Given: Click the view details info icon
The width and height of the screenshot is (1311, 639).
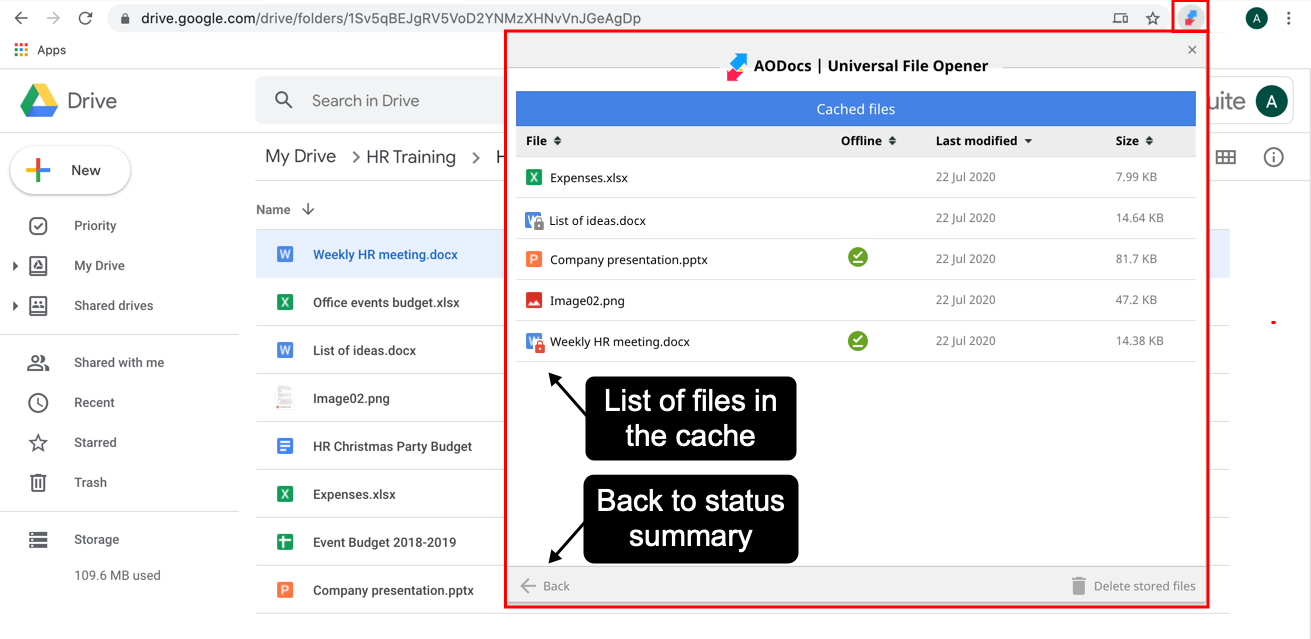Looking at the screenshot, I should coord(1273,157).
